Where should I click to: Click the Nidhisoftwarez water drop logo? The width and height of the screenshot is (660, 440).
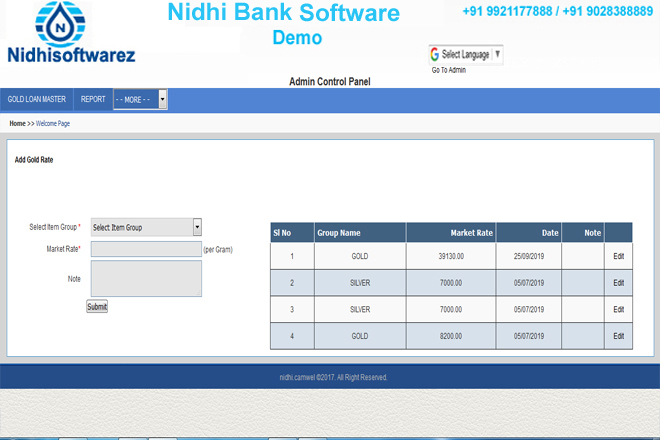60,24
